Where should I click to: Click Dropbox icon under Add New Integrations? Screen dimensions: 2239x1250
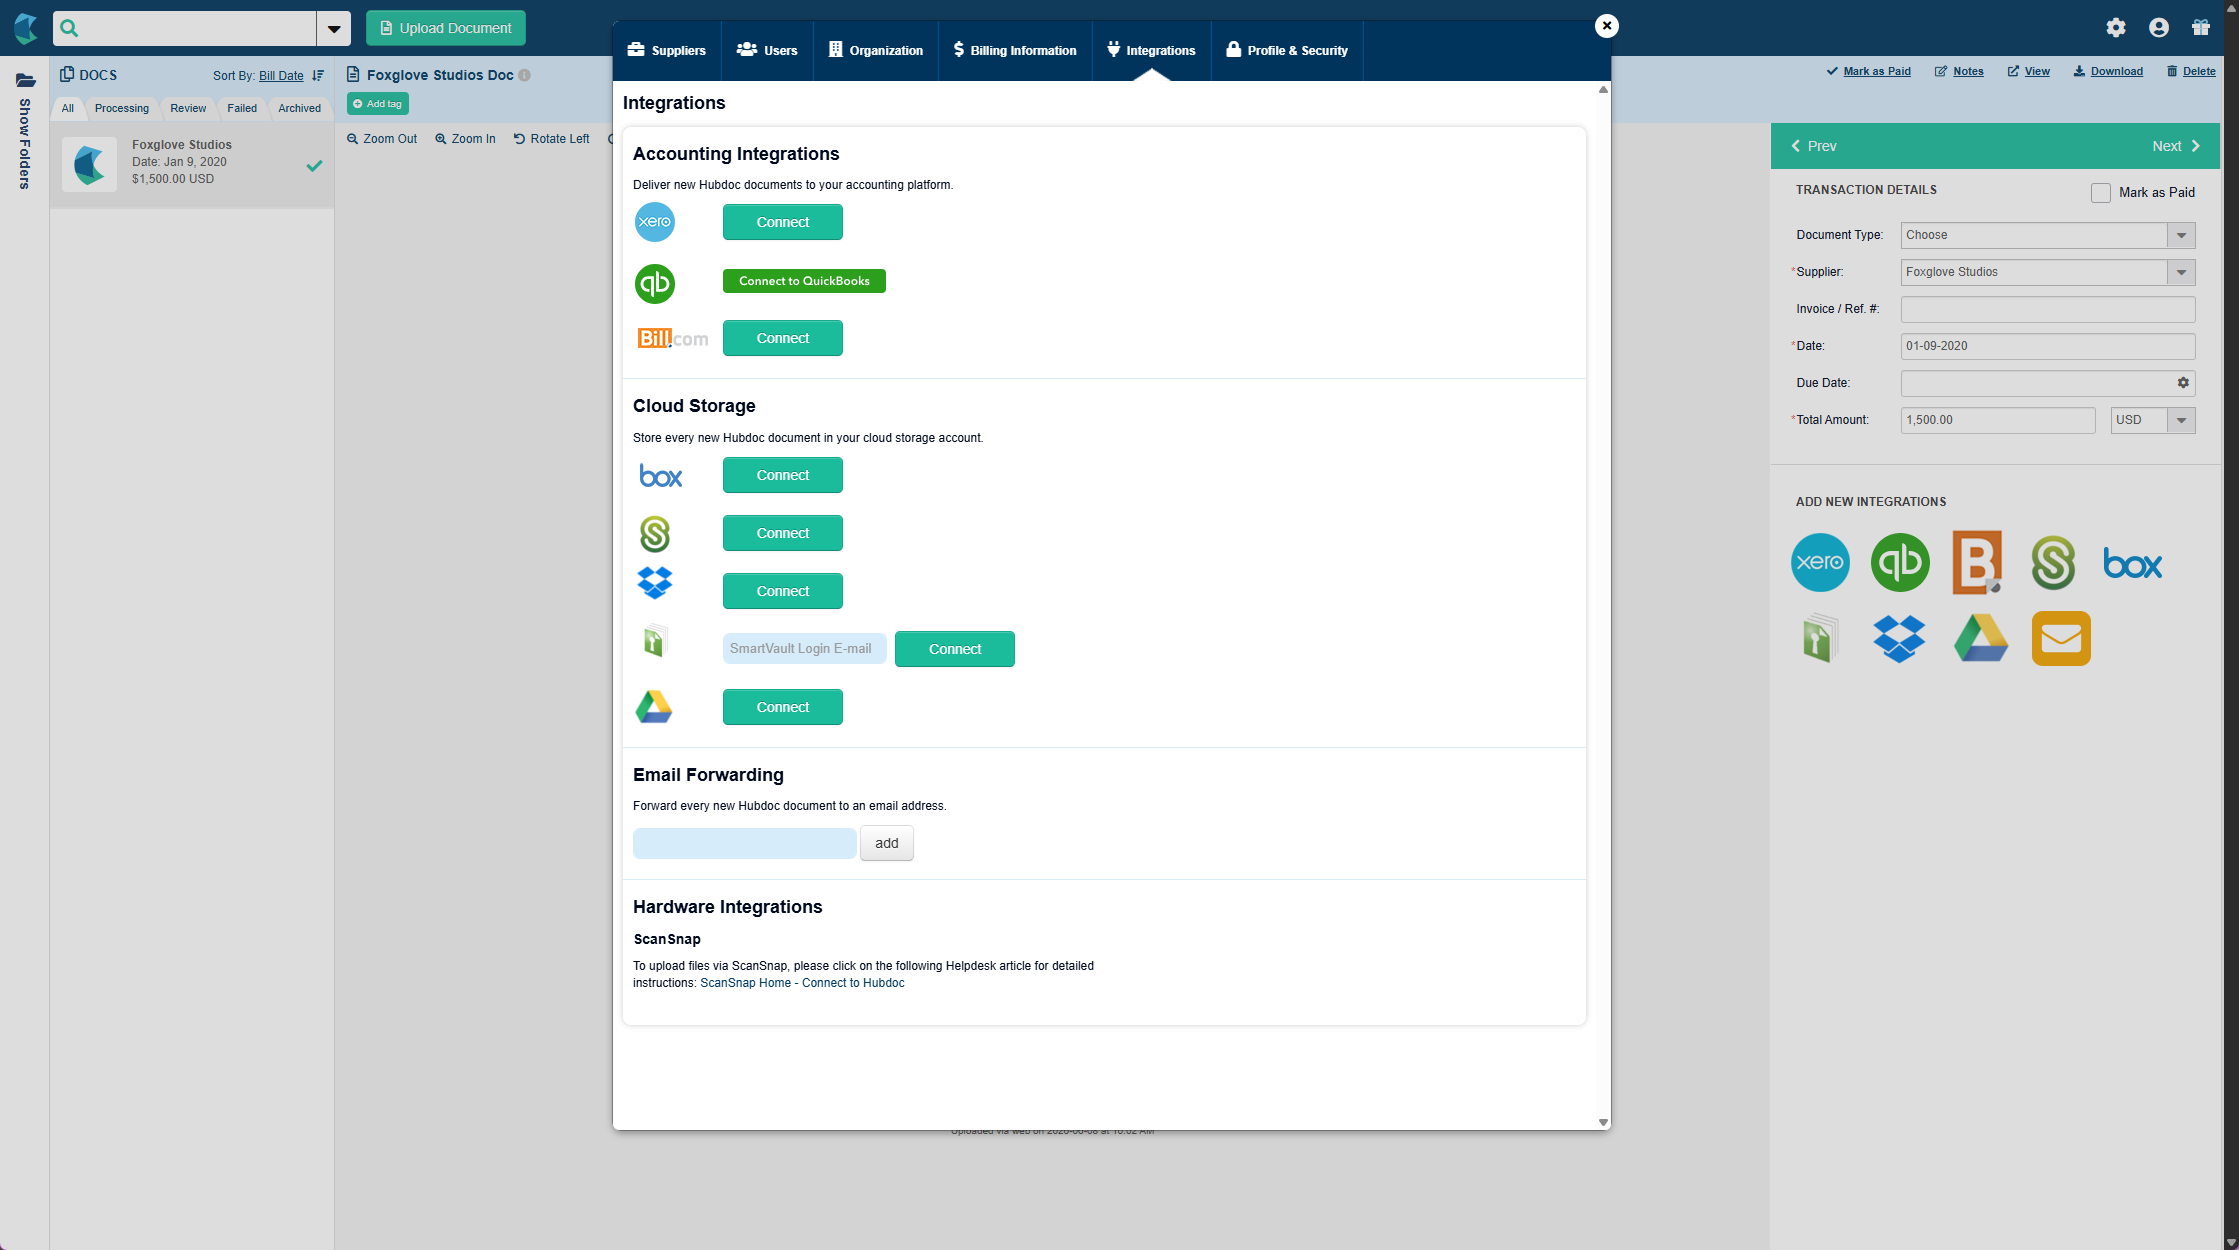[x=1899, y=638]
